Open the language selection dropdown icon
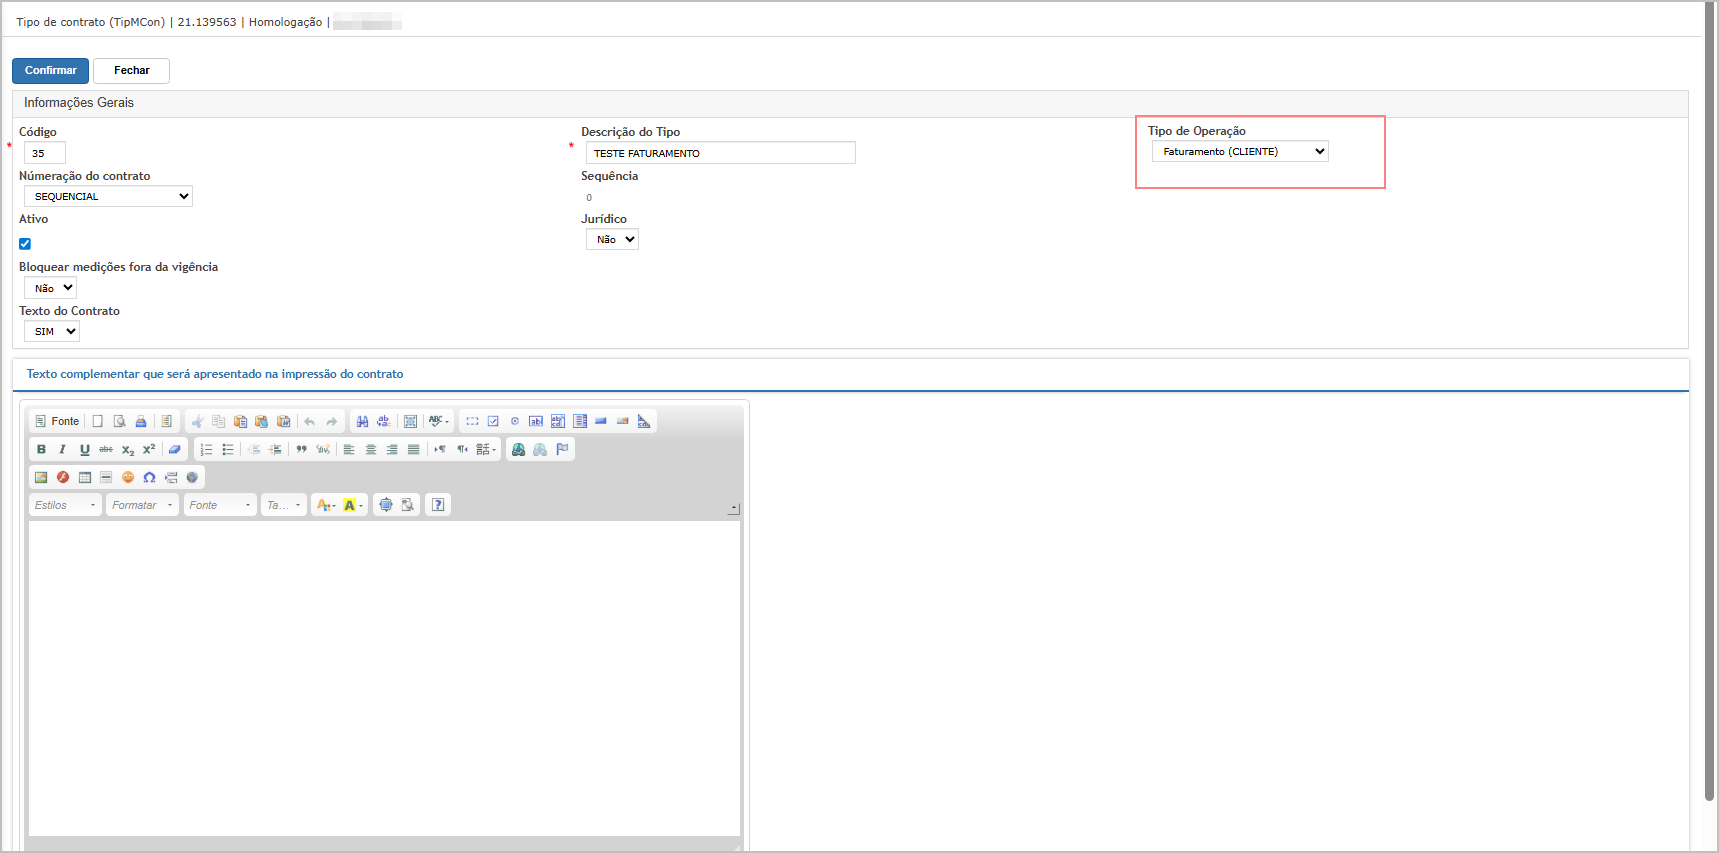 pyautogui.click(x=486, y=449)
